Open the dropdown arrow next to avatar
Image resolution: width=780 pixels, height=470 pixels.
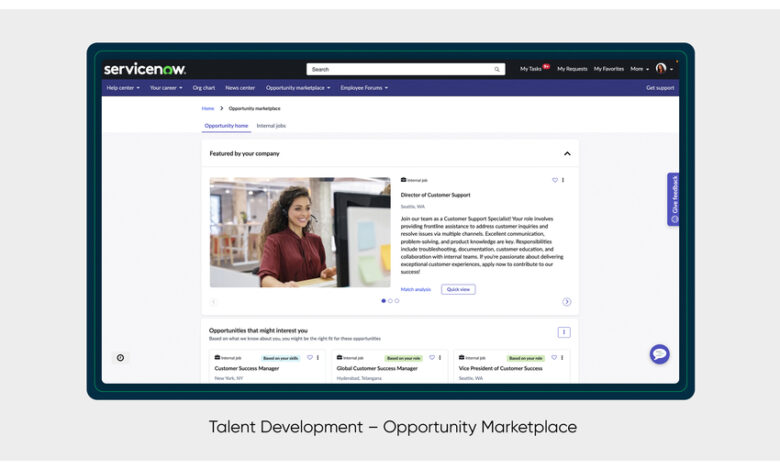(x=672, y=69)
